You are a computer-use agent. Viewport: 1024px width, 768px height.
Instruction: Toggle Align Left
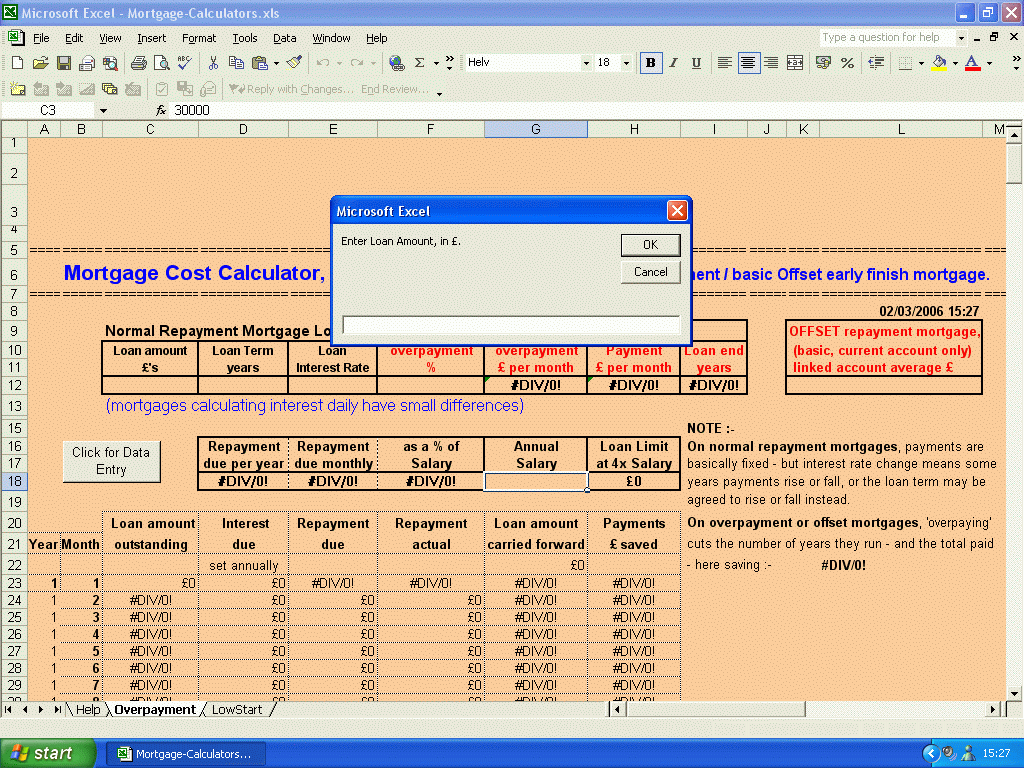point(724,63)
